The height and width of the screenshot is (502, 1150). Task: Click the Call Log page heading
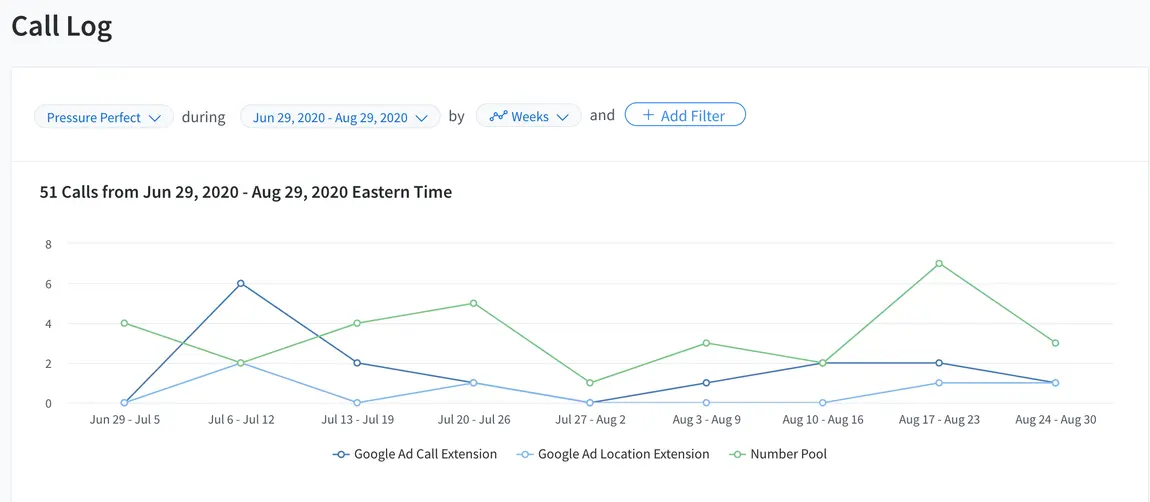[61, 26]
